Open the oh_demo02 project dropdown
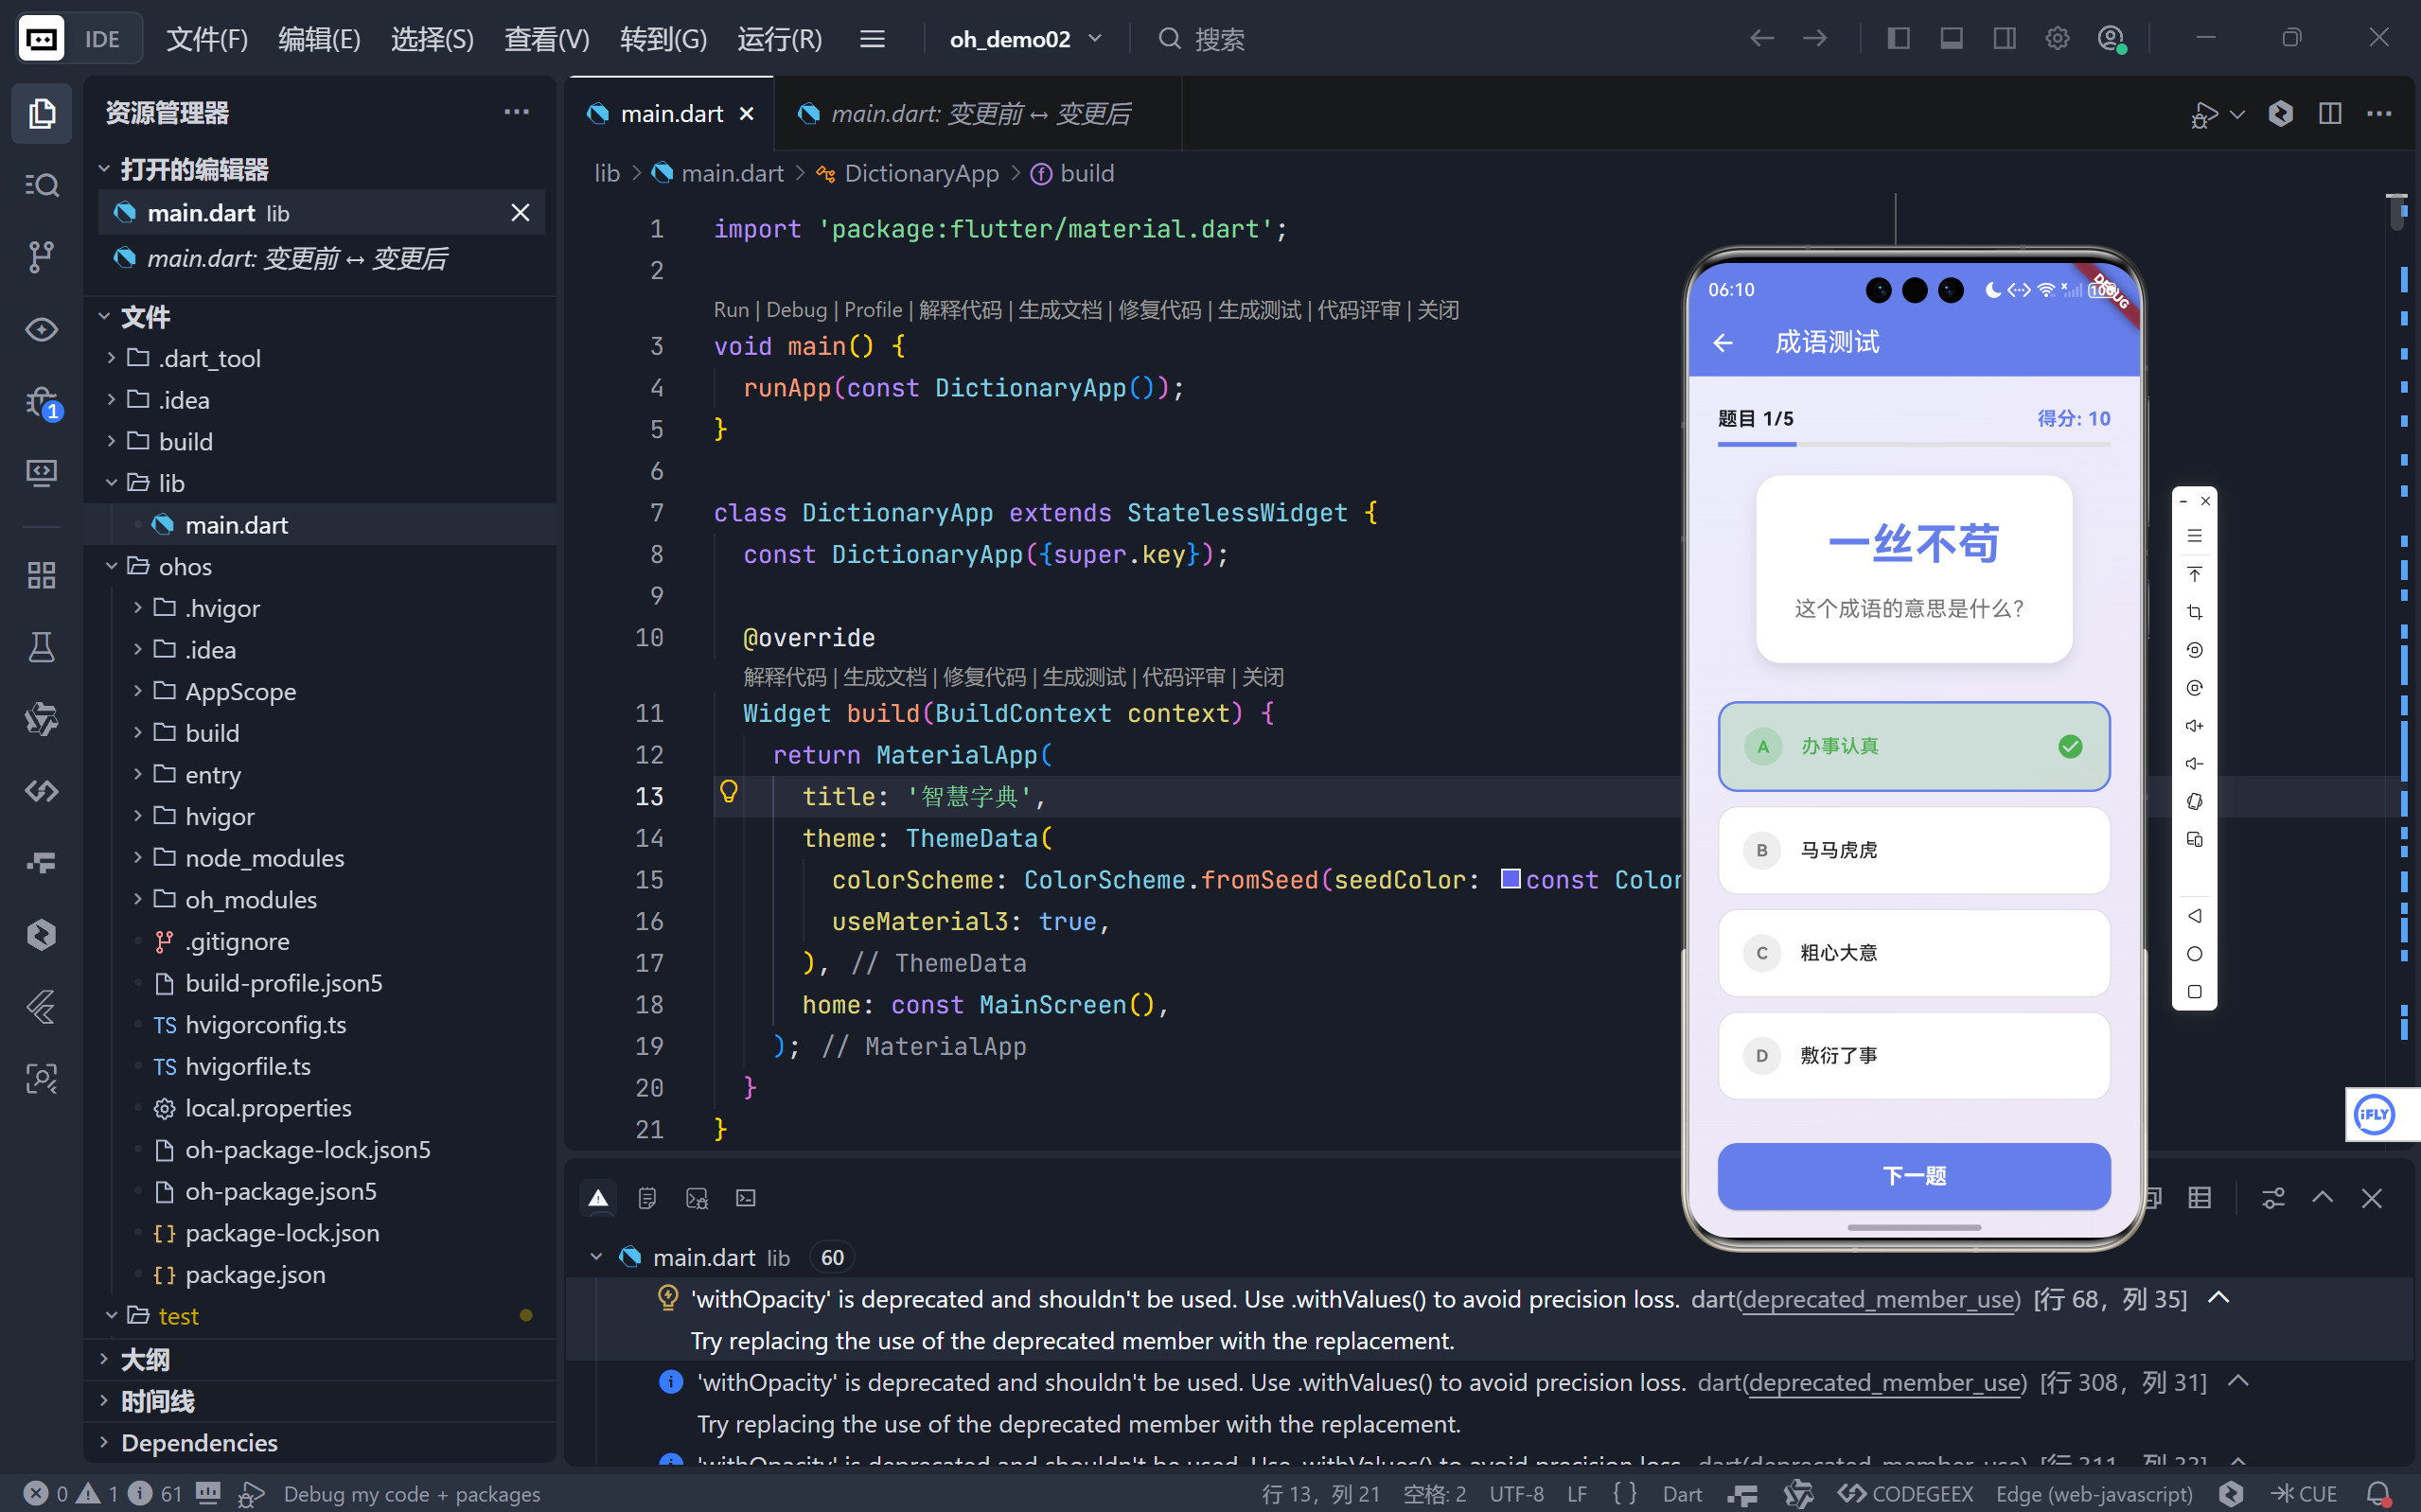Viewport: 2421px width, 1512px height. (1025, 39)
